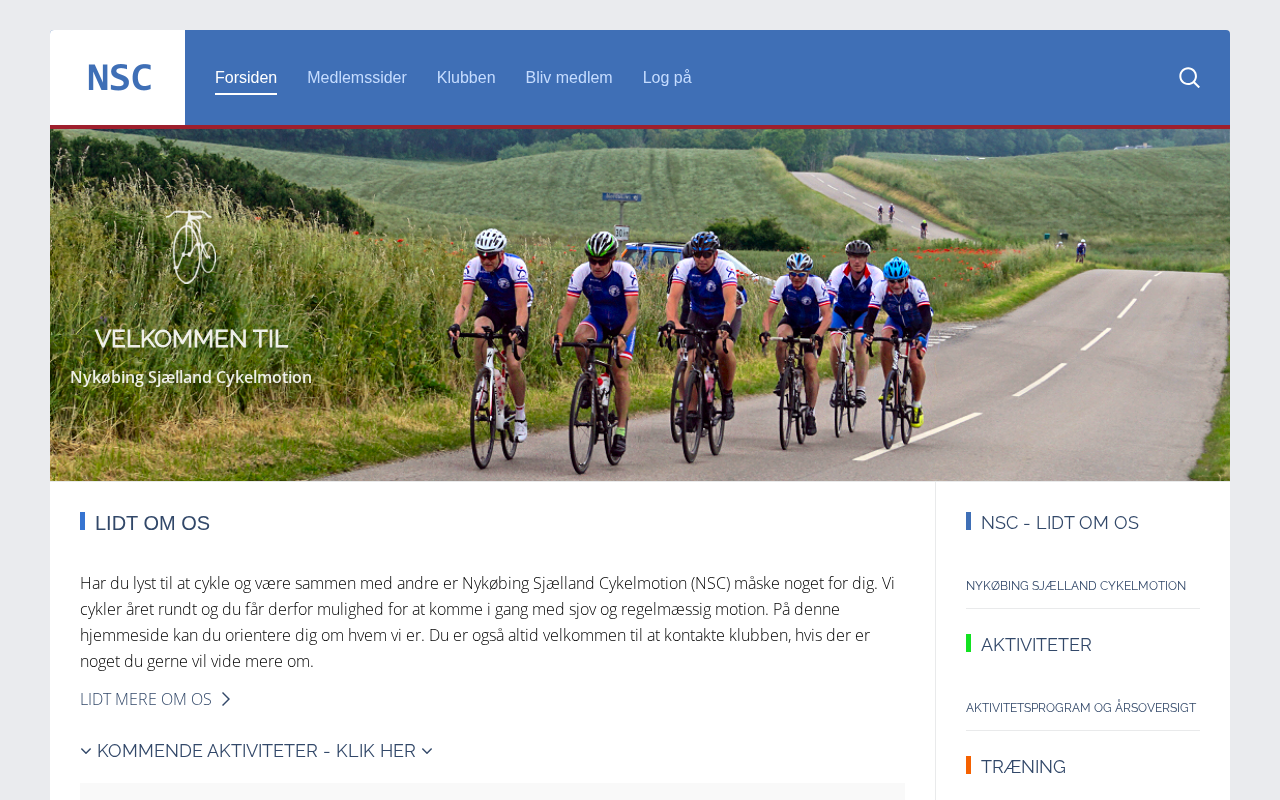1280x800 pixels.
Task: Go to Bliv medlem page
Action: [569, 78]
